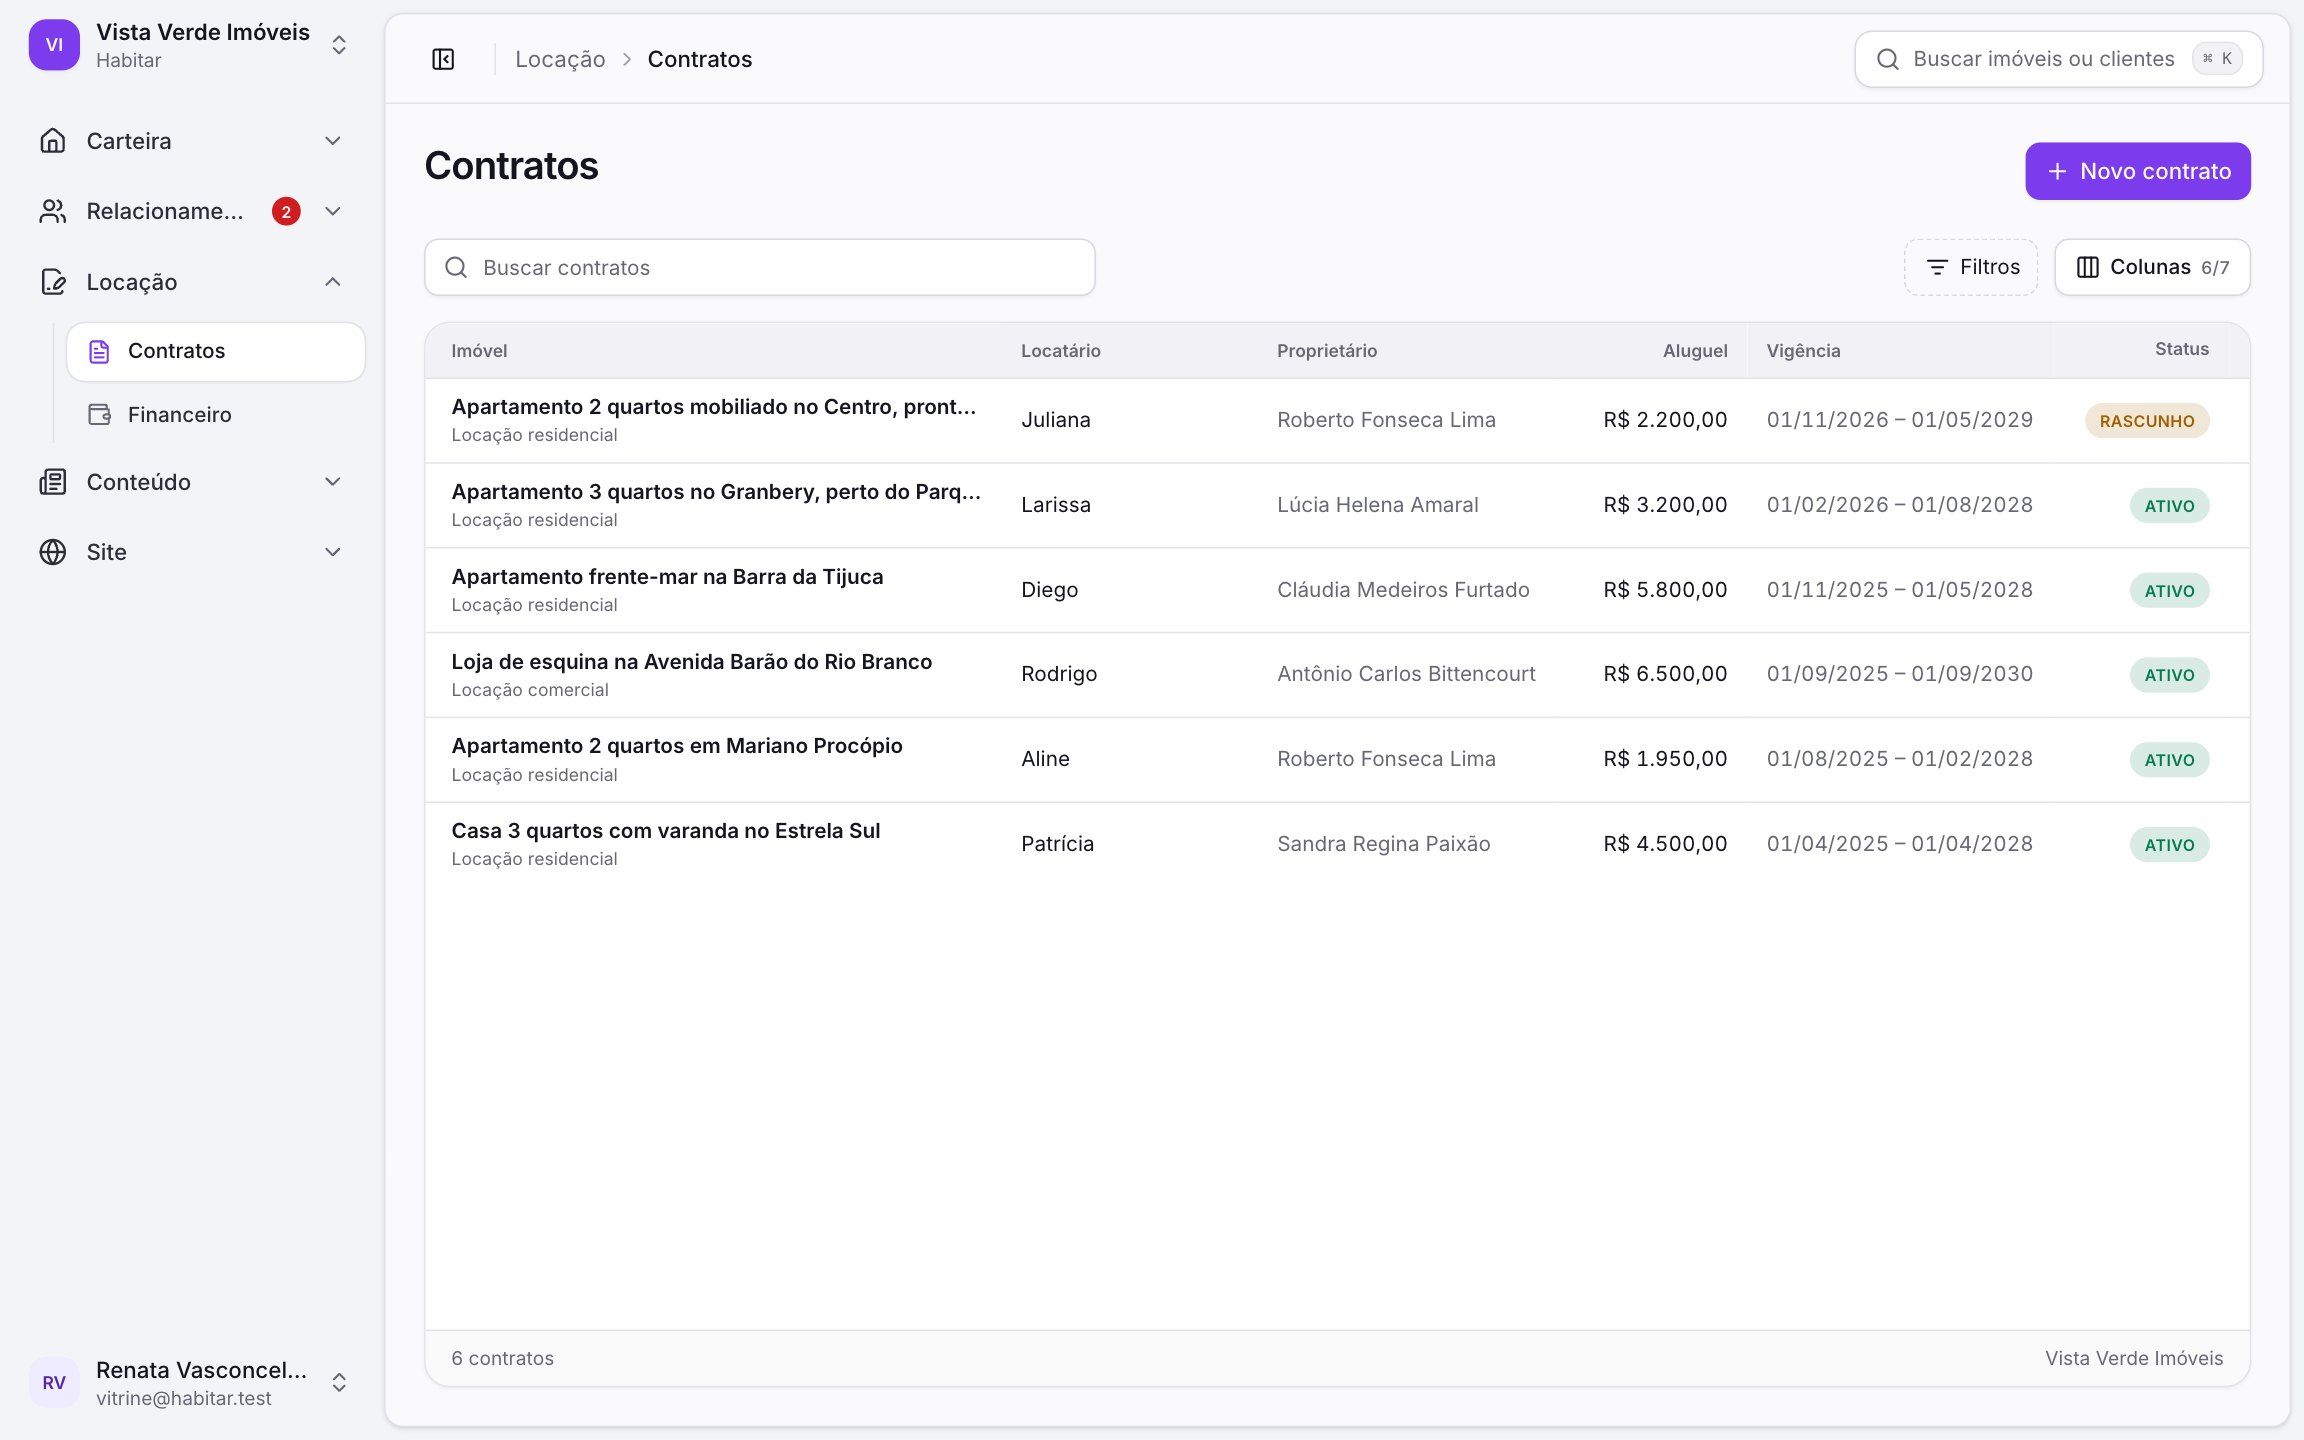Click the red notification badge showing 2

tap(286, 211)
